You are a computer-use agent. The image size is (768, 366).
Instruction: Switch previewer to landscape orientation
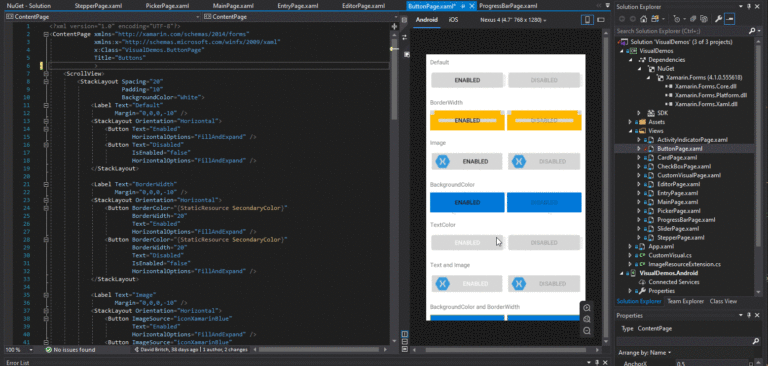(600, 20)
